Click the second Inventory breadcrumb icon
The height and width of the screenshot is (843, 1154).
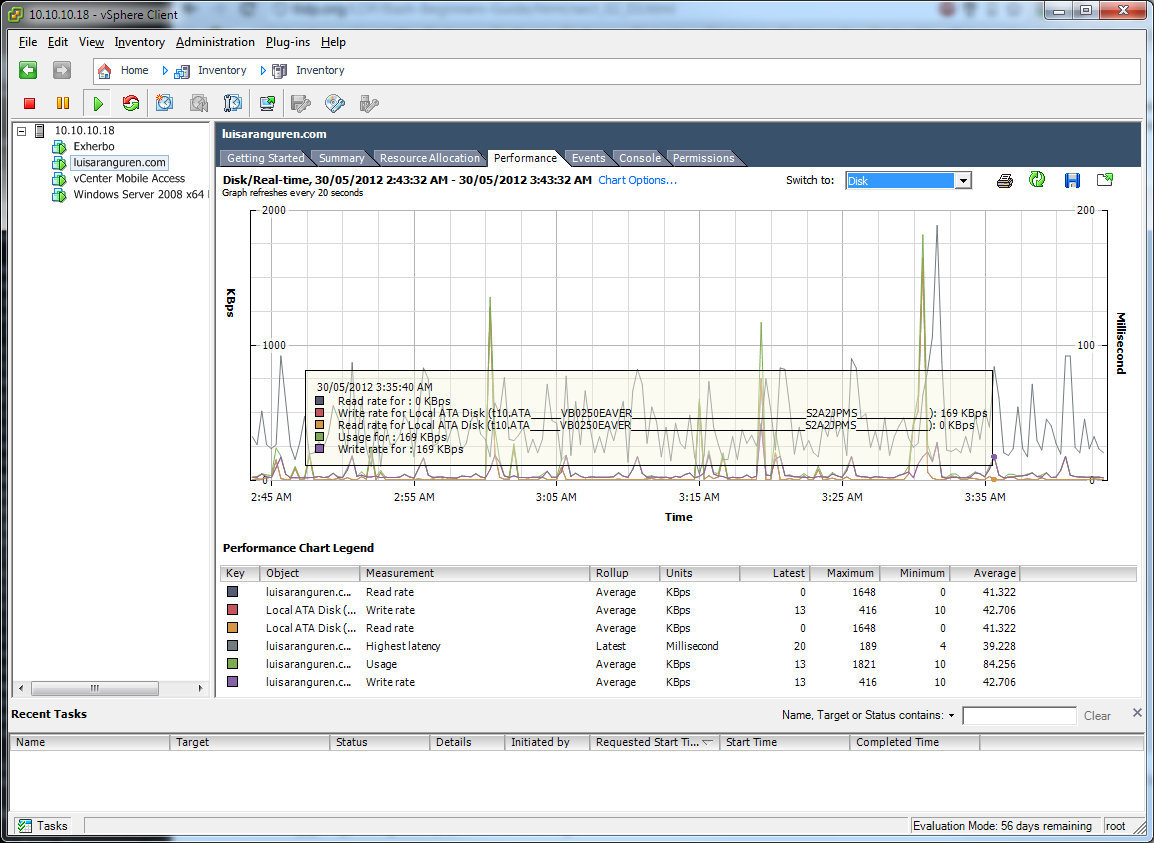click(x=280, y=71)
